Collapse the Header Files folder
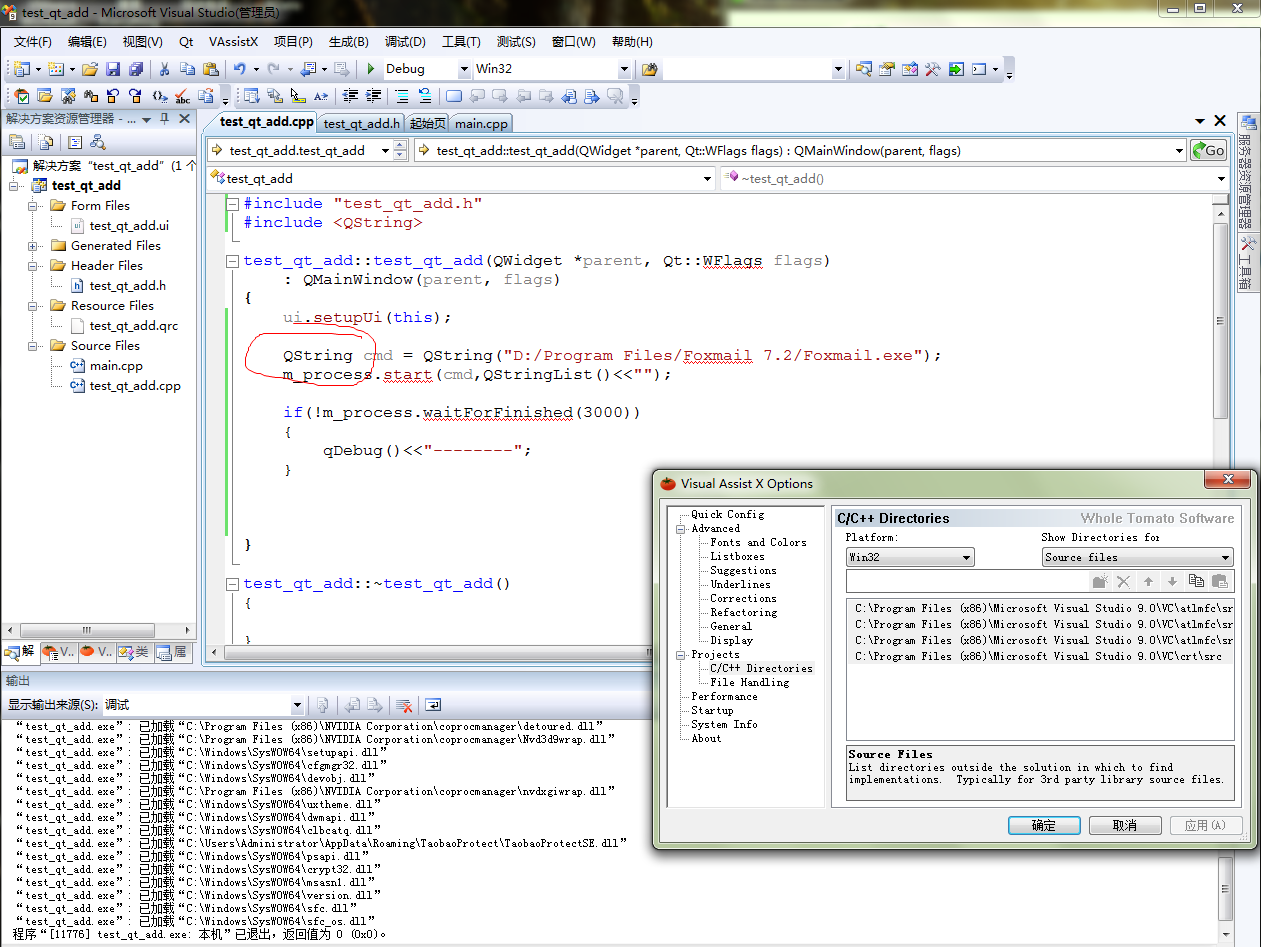 coord(33,266)
